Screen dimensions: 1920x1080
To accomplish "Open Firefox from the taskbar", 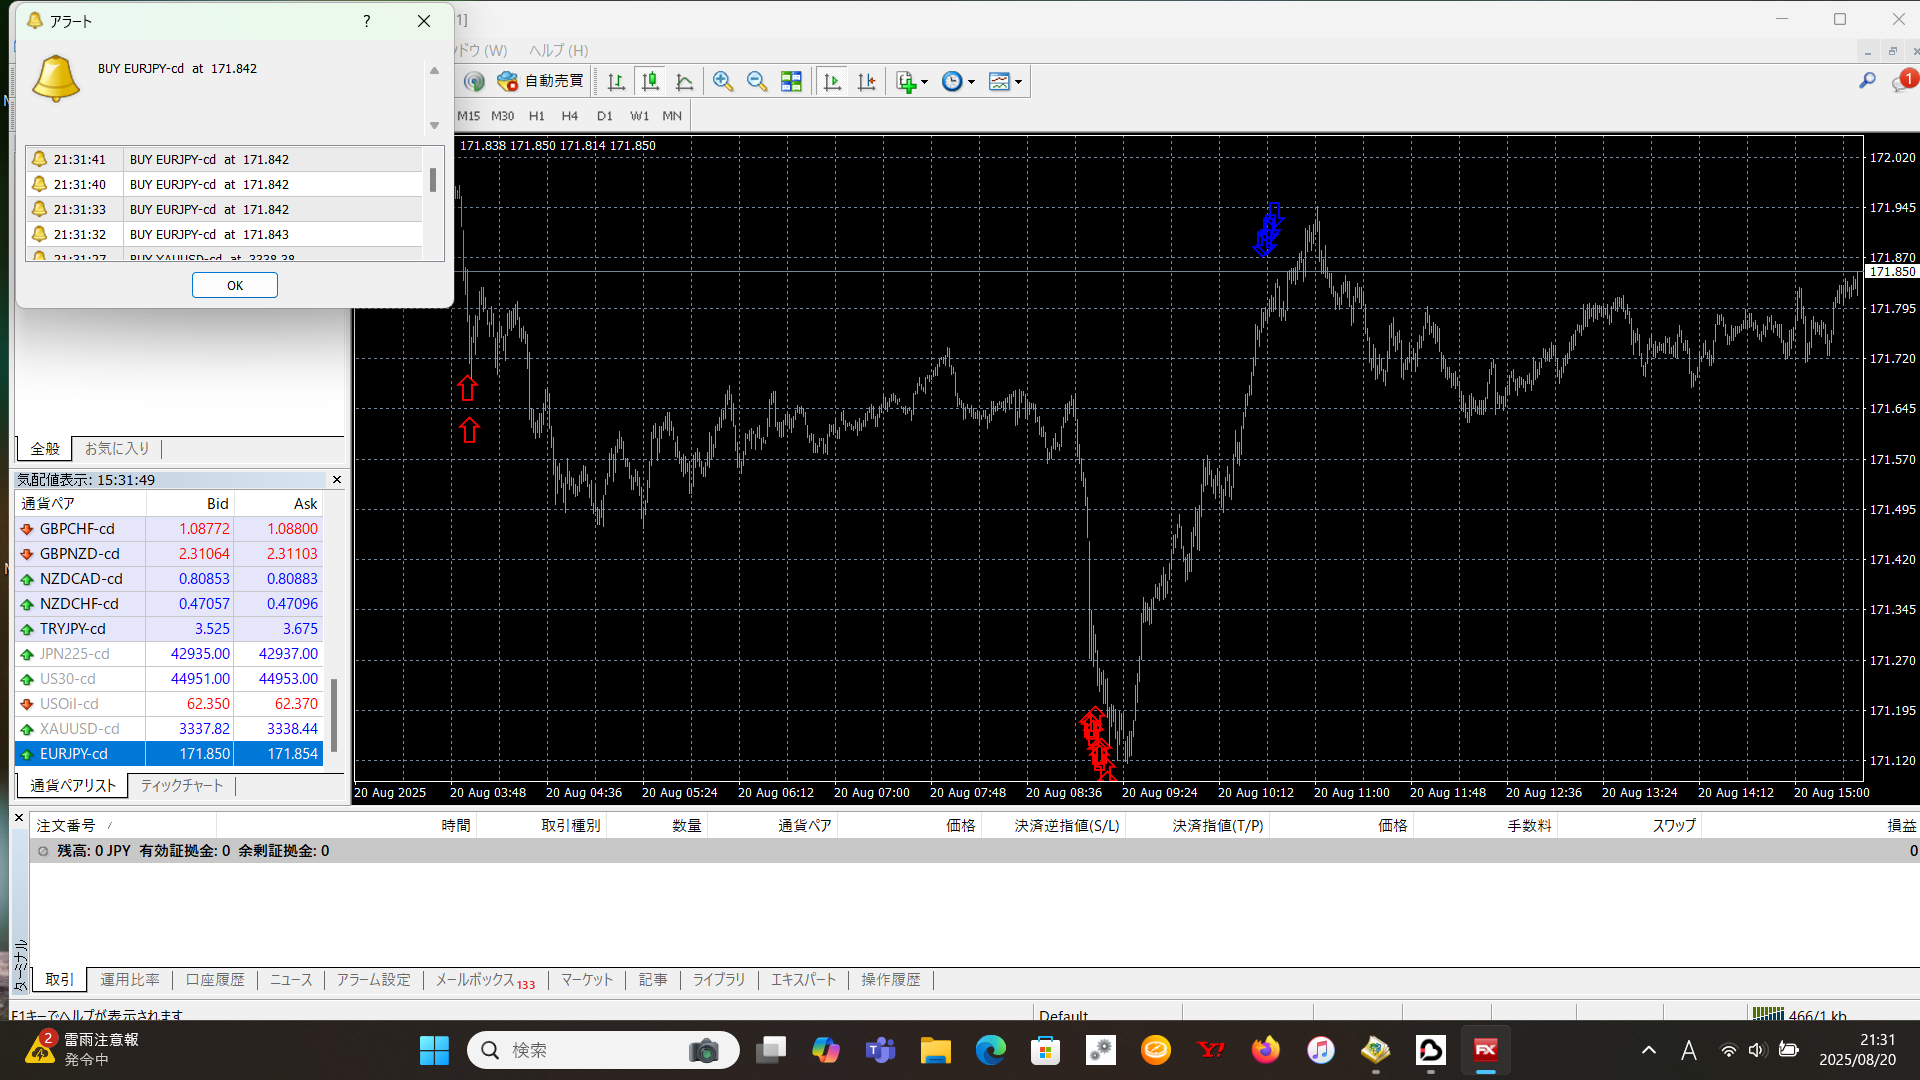I will tap(1265, 1050).
